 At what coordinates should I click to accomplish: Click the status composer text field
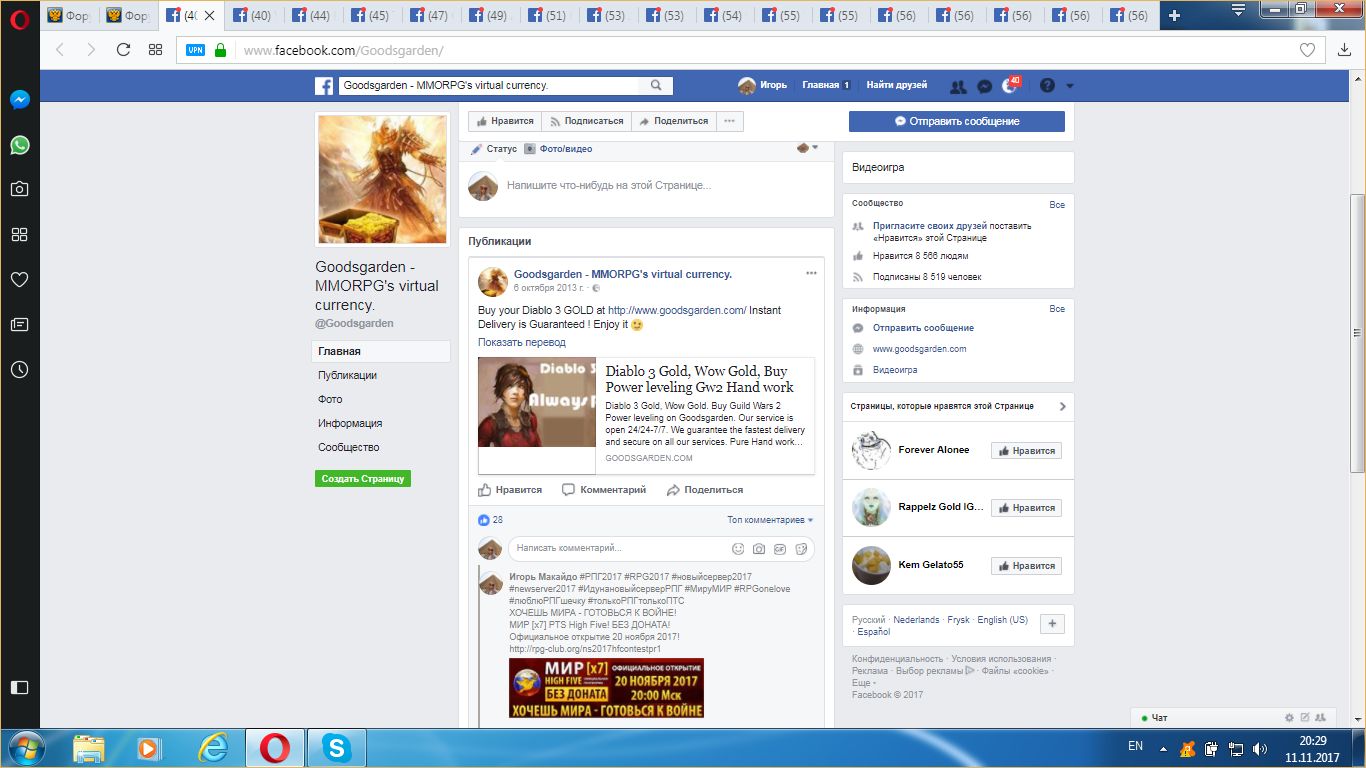pos(608,185)
